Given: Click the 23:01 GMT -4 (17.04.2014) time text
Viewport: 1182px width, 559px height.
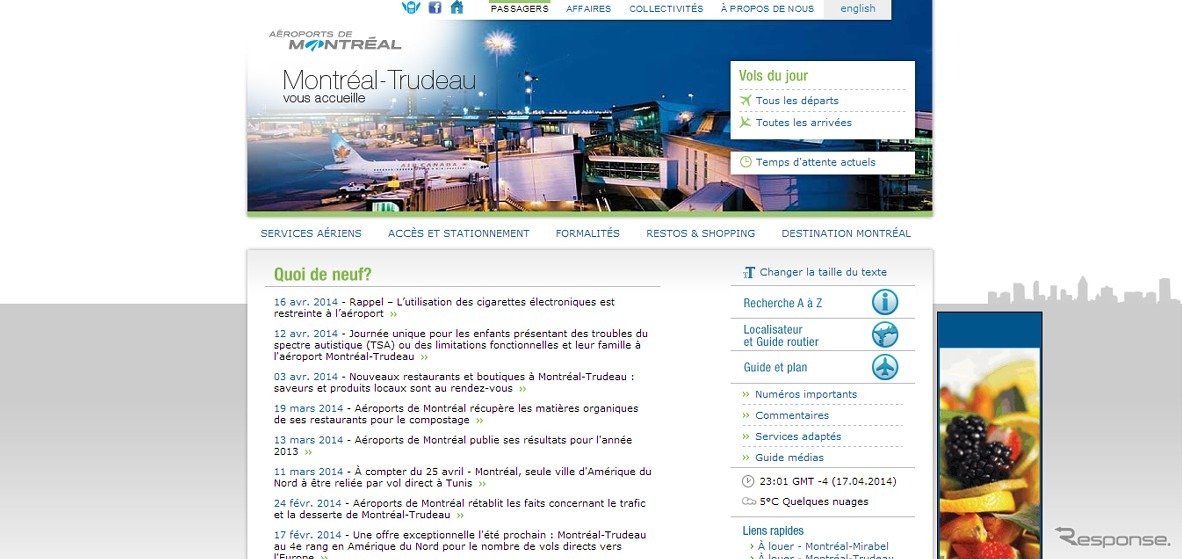Looking at the screenshot, I should point(828,481).
